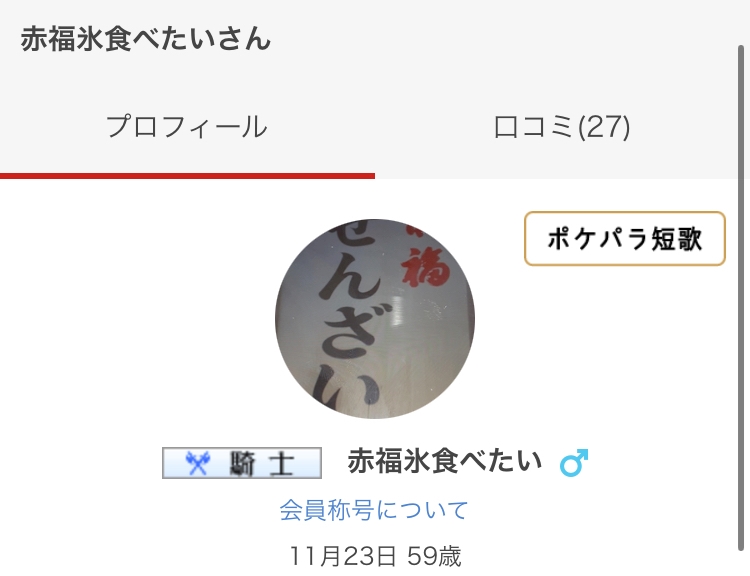Click the header title 赤福氷食べたいさん
The width and height of the screenshot is (750, 576).
146,39
